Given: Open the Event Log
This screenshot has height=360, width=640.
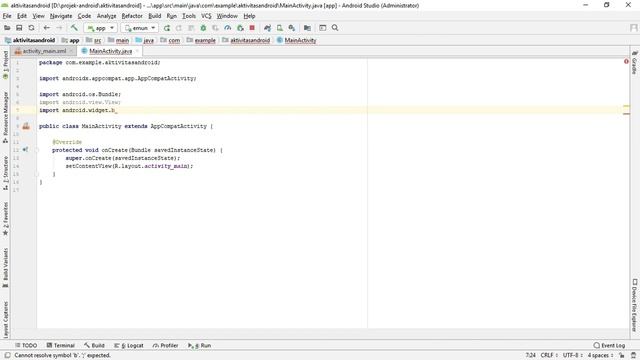Looking at the screenshot, I should pos(609,345).
